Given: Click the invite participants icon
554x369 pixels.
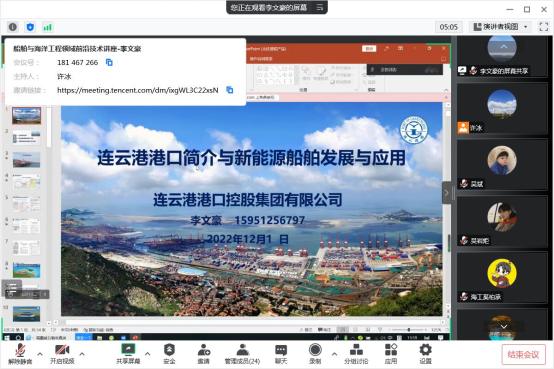Looking at the screenshot, I should [204, 354].
